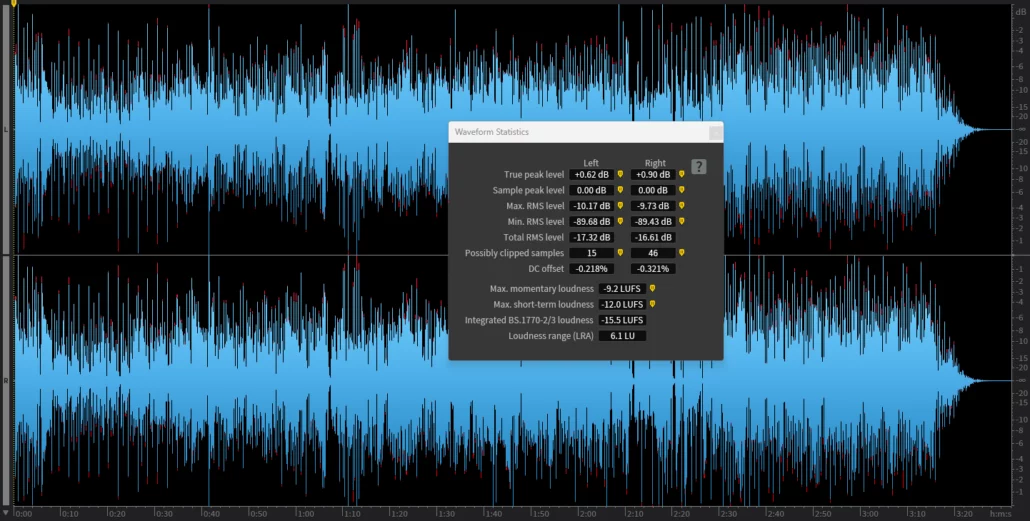The width and height of the screenshot is (1030, 521).
Task: Close the Waveform Statistics dialog
Action: [x=714, y=132]
